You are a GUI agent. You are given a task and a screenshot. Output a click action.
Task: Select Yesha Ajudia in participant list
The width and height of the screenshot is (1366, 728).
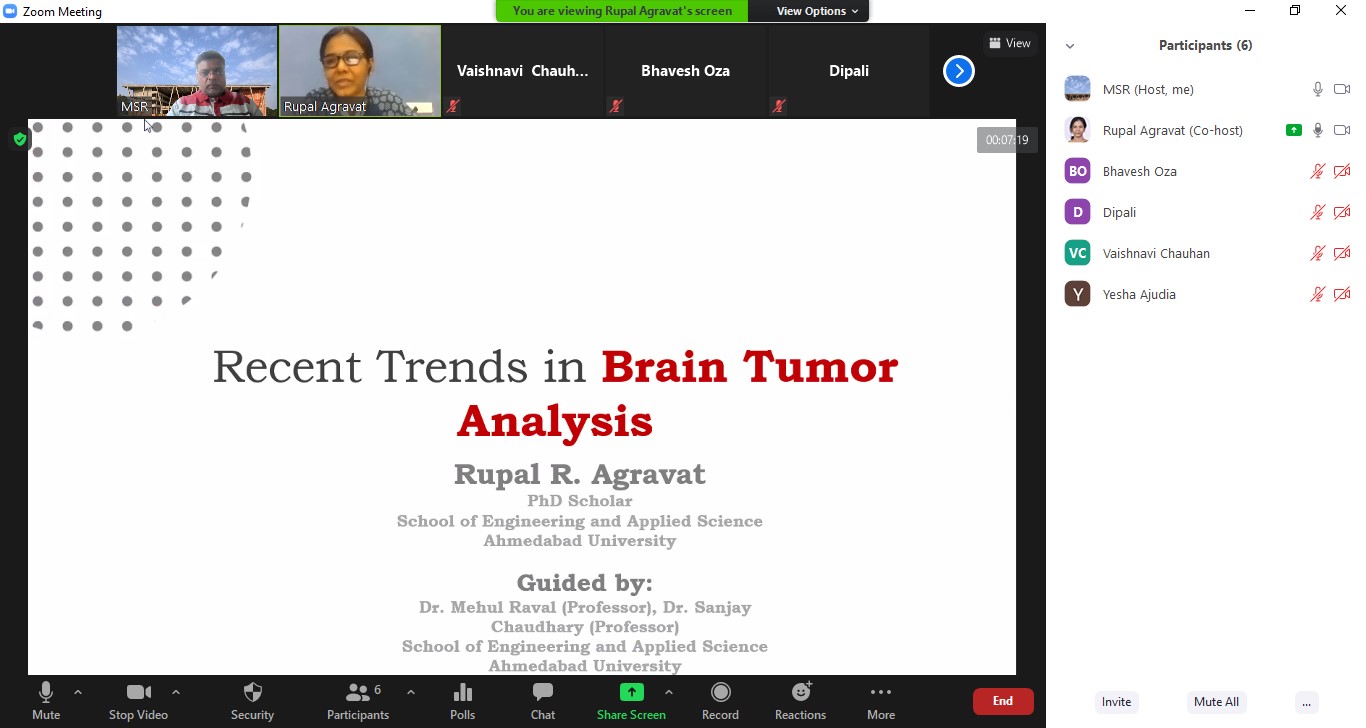(x=1138, y=295)
